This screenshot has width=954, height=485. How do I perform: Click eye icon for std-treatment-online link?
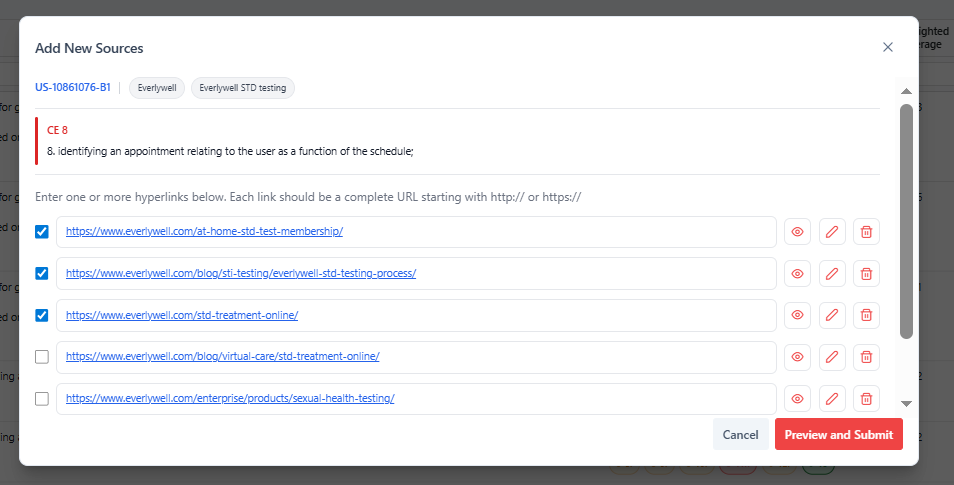click(797, 315)
